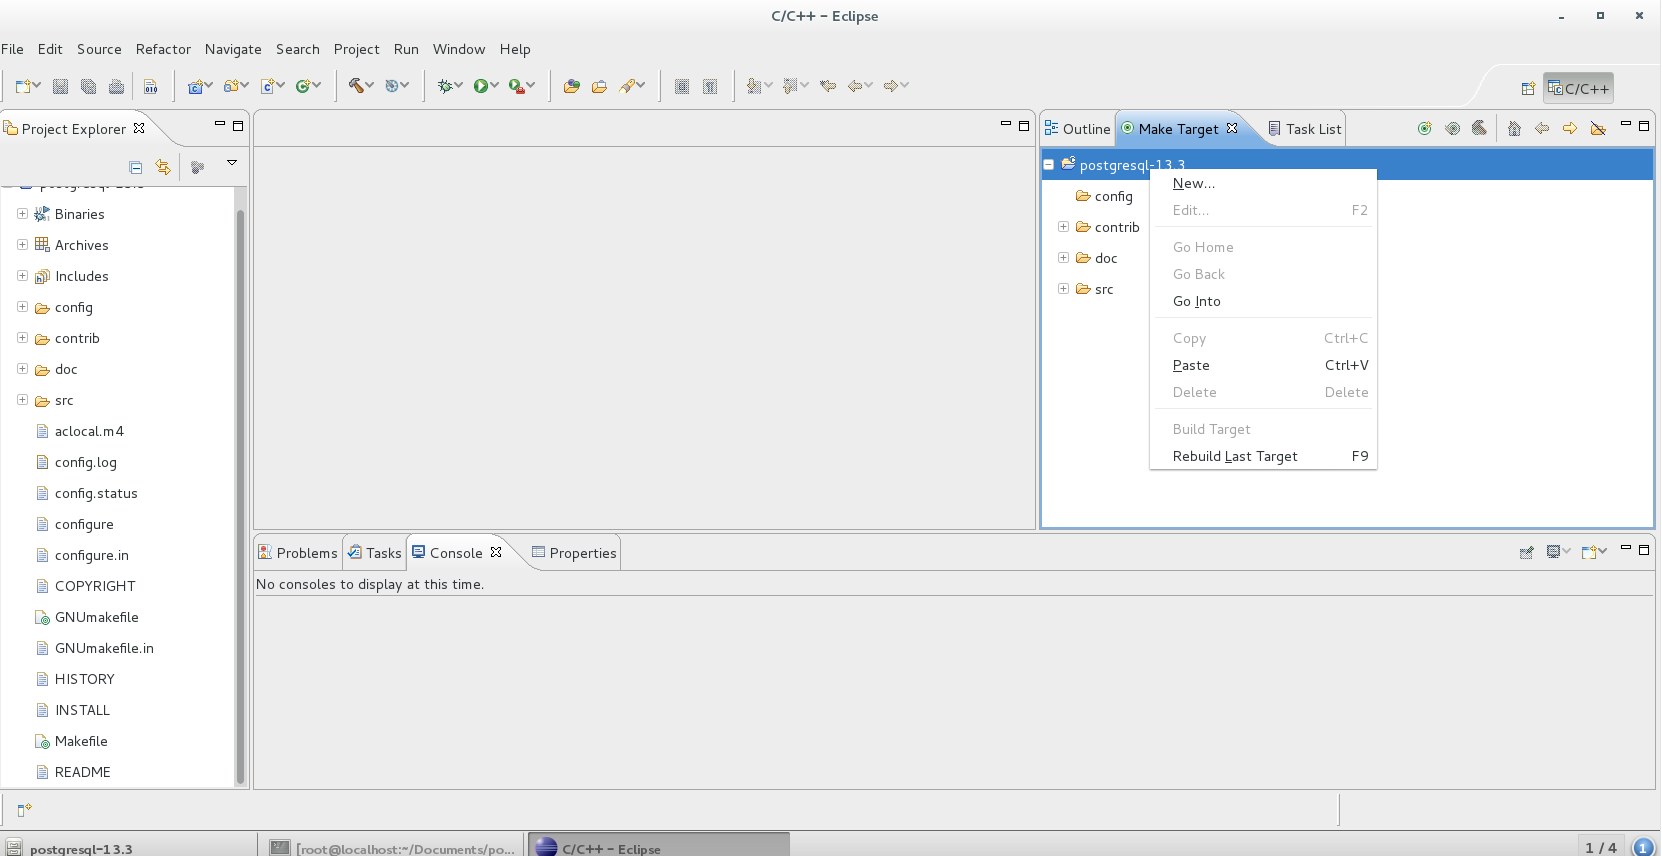This screenshot has width=1662, height=856.
Task: Select the C/C++ perspective button
Action: click(x=1578, y=88)
